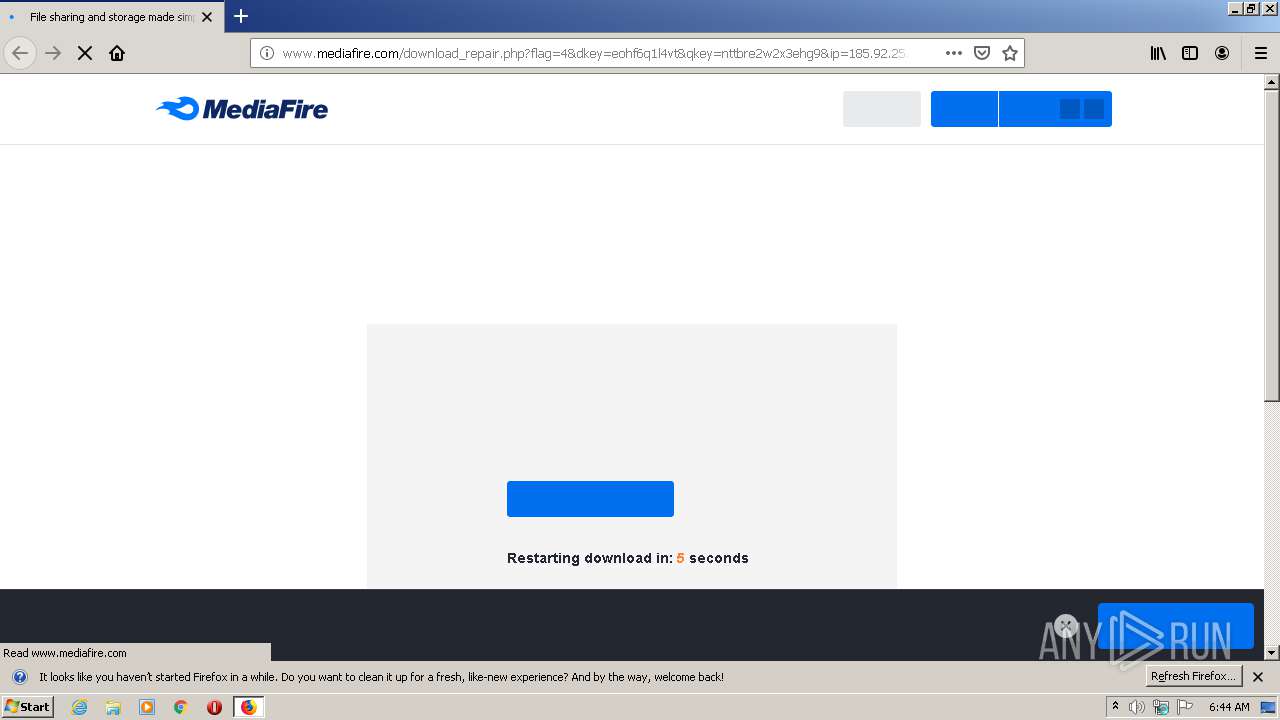Bookmark this page with the star
The image size is (1280, 720).
point(1010,53)
